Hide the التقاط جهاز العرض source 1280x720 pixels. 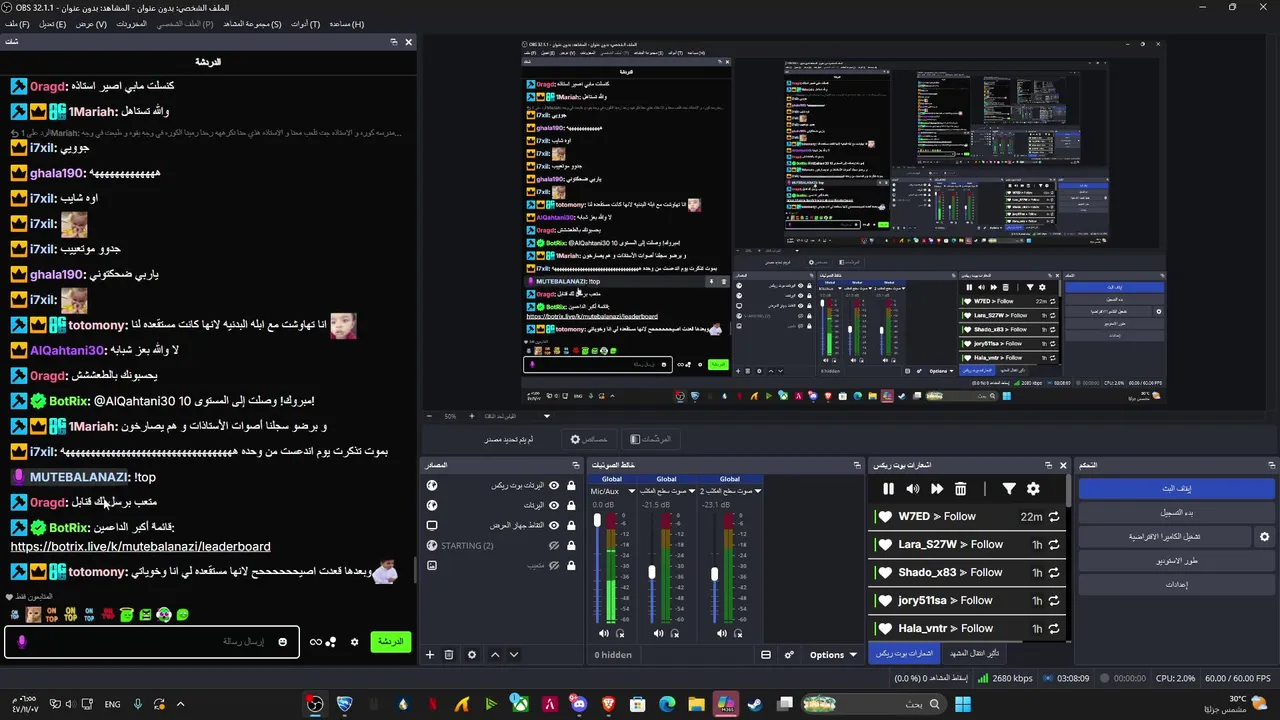click(x=554, y=525)
